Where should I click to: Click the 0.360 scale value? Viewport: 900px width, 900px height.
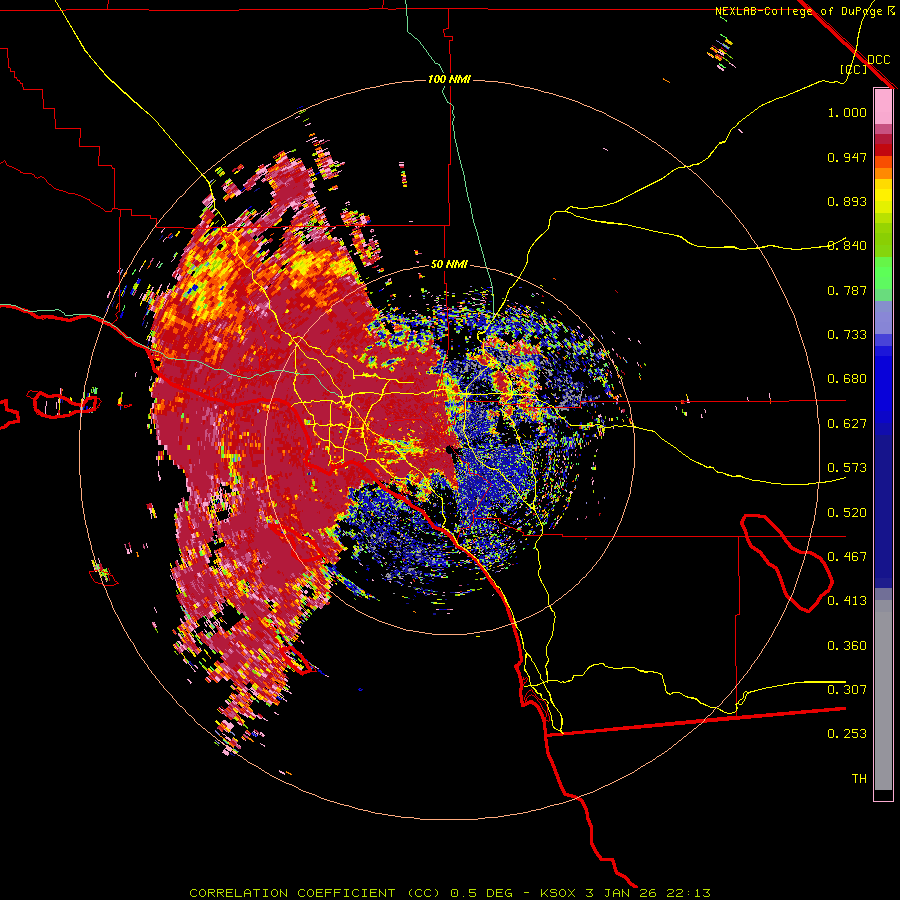(847, 646)
